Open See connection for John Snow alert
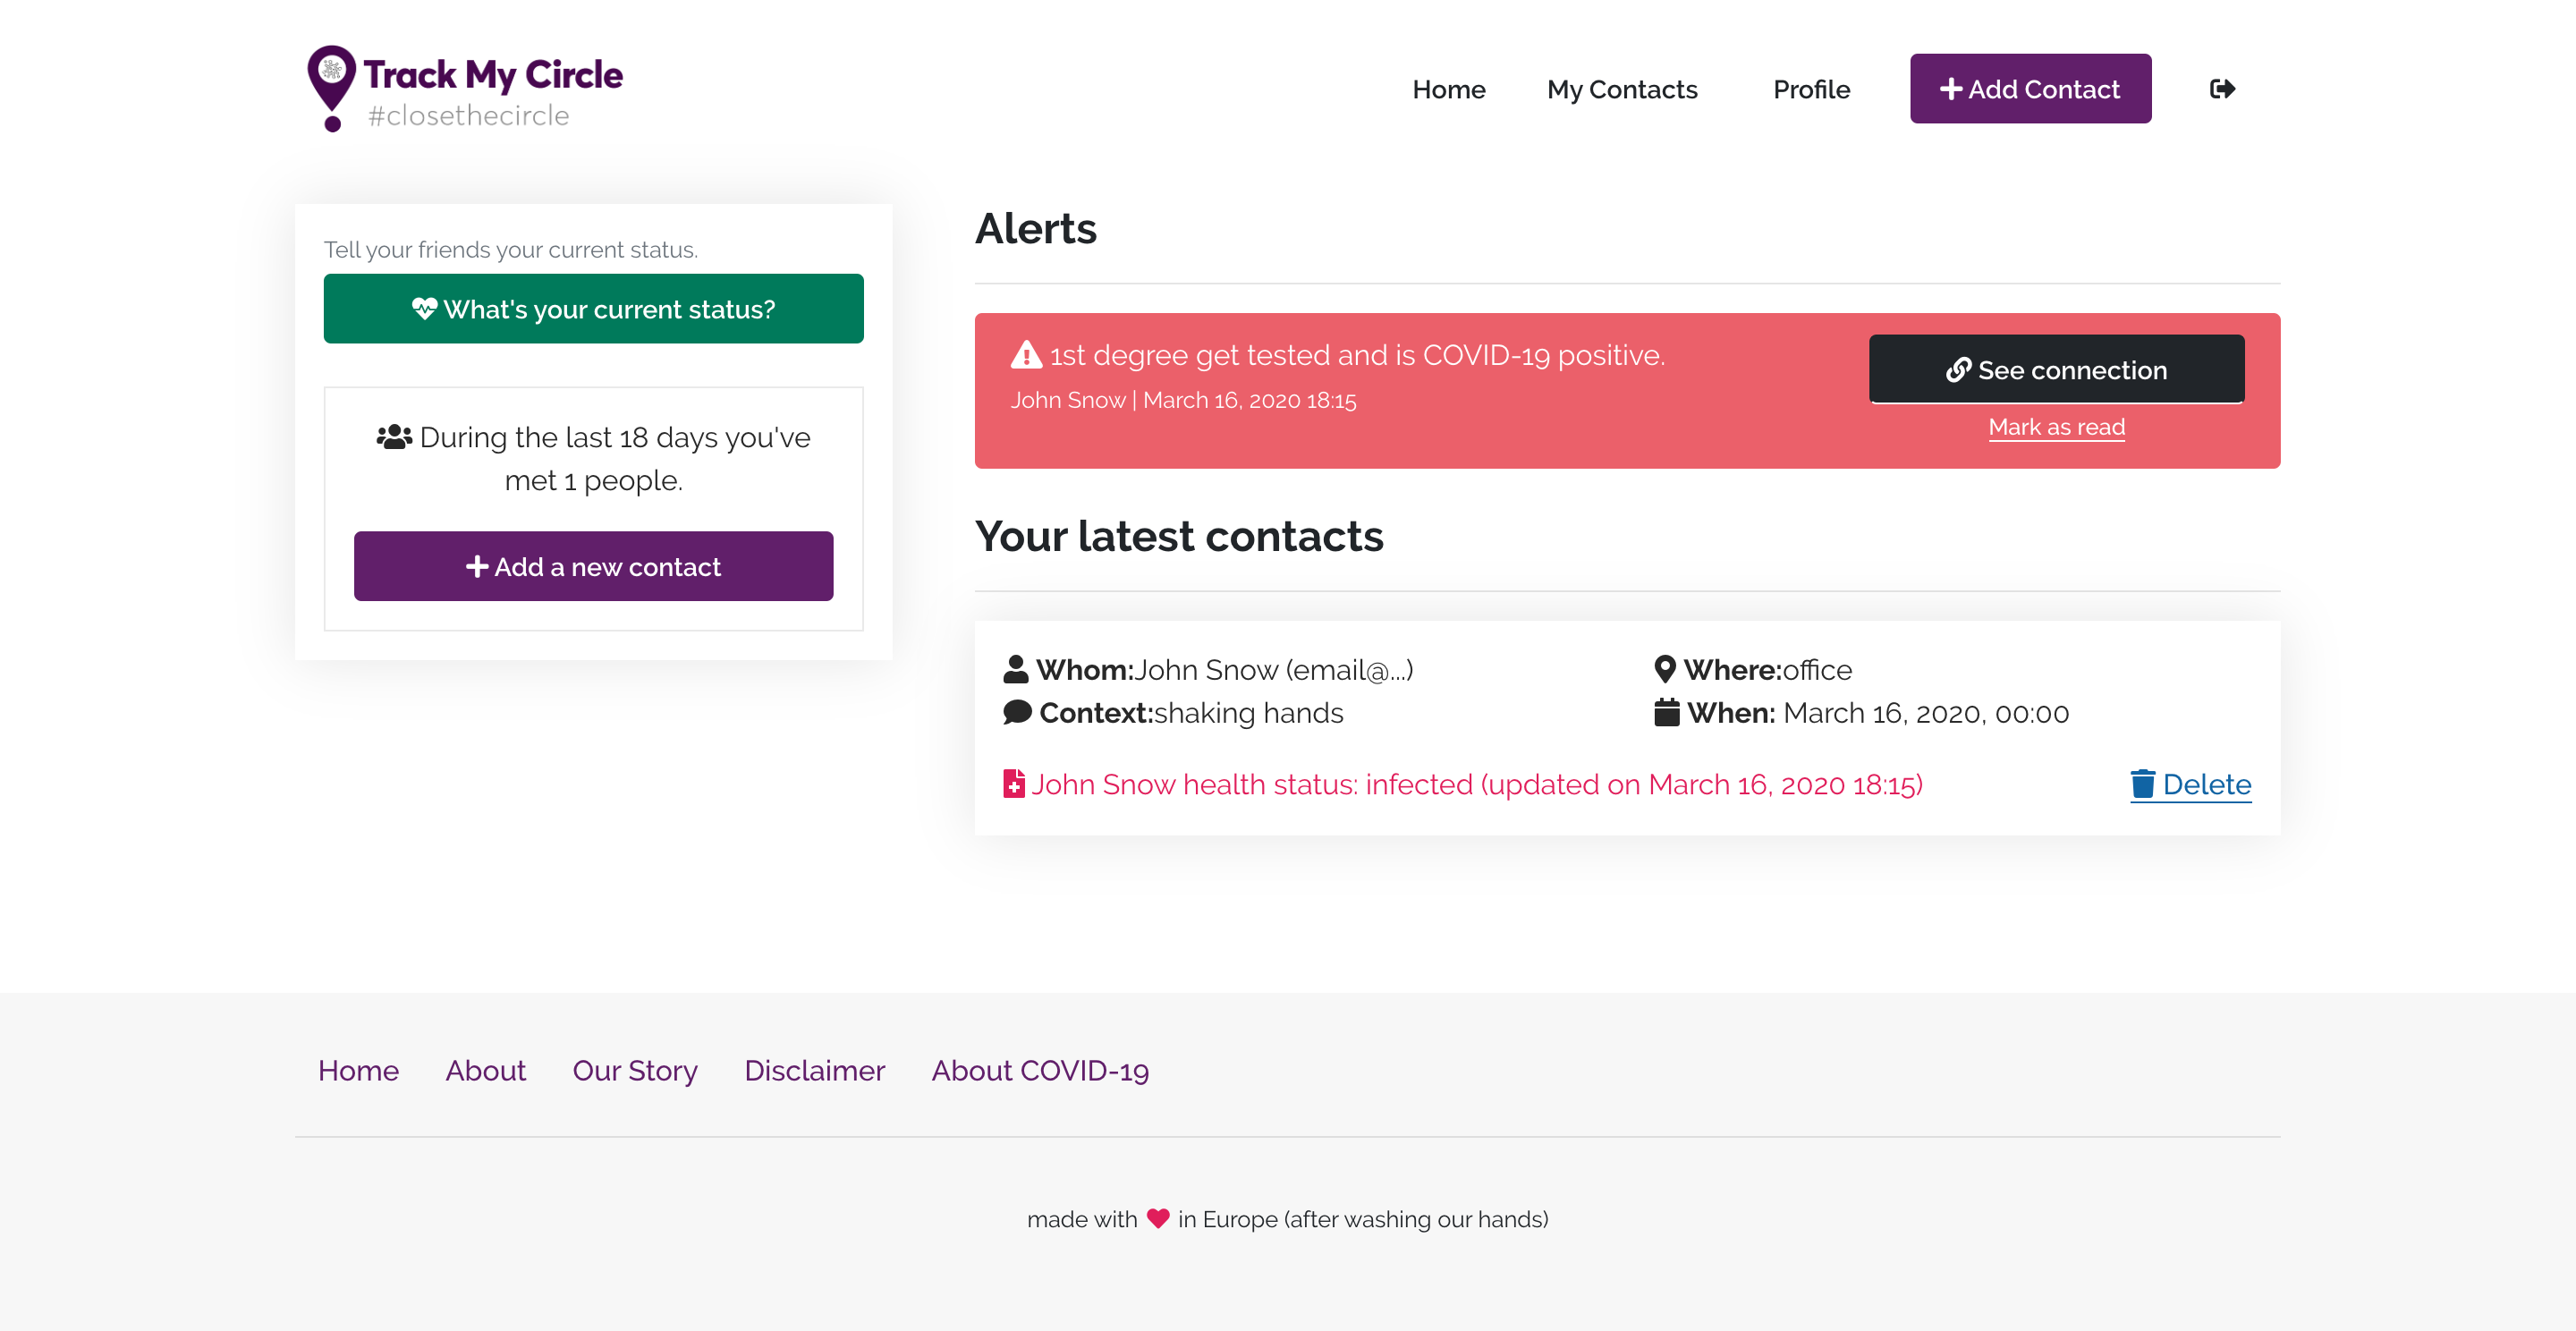2576x1331 pixels. click(x=2056, y=370)
